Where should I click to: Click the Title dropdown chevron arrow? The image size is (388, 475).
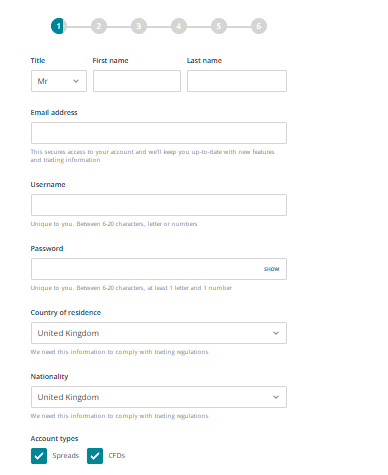click(76, 81)
